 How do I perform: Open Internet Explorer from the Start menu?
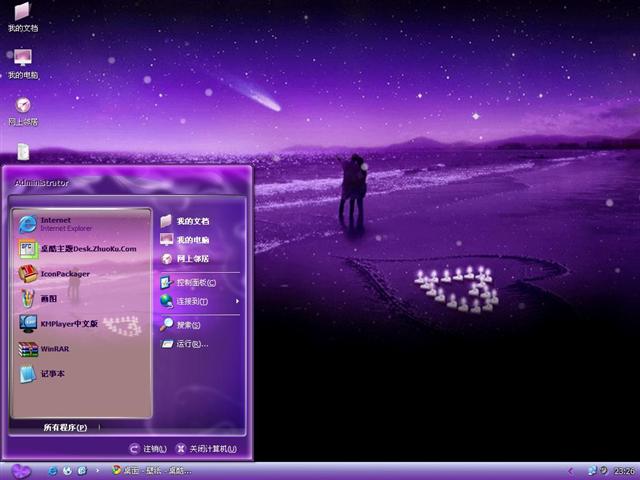tap(60, 223)
